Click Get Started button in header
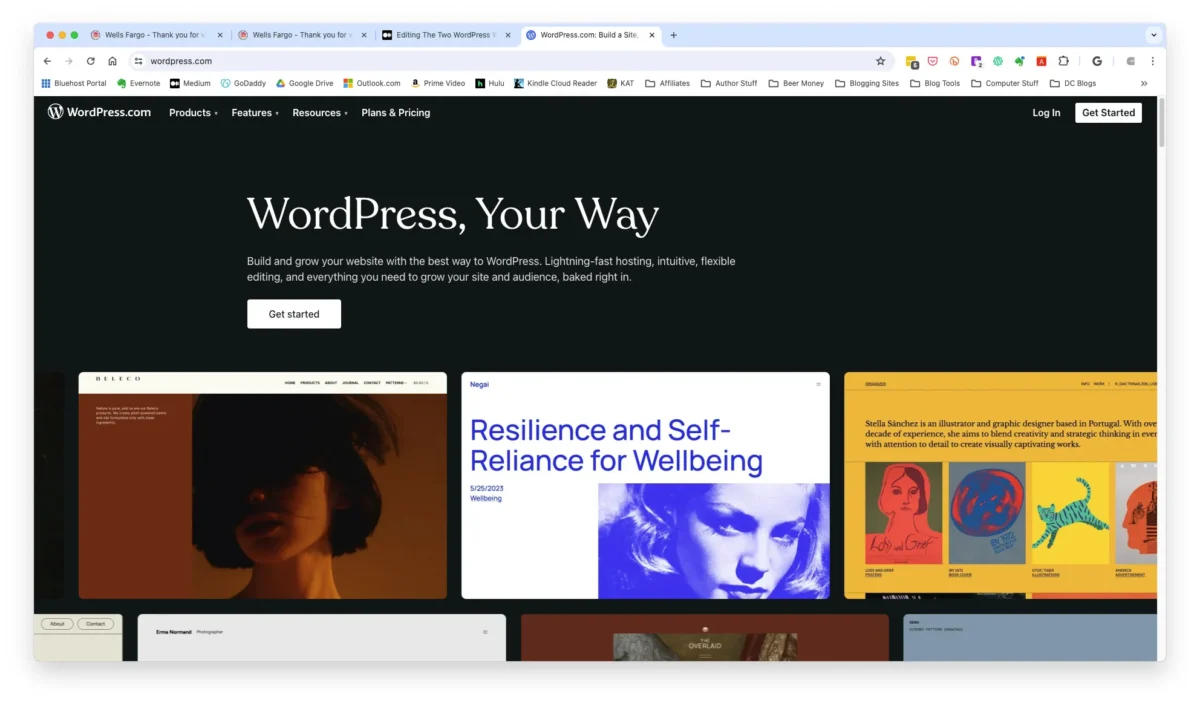Screen dimensions: 1200x706 [1108, 113]
